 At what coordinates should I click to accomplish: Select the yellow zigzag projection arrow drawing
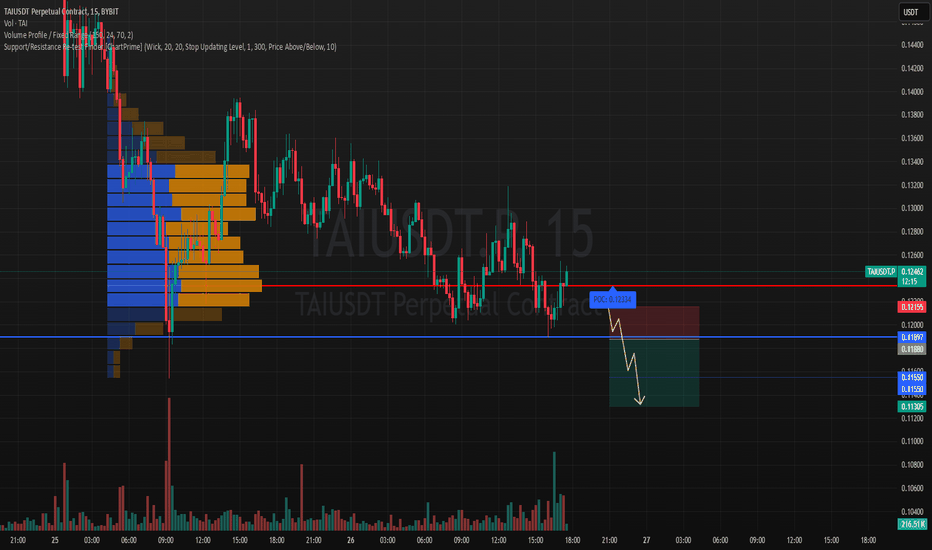(x=626, y=357)
